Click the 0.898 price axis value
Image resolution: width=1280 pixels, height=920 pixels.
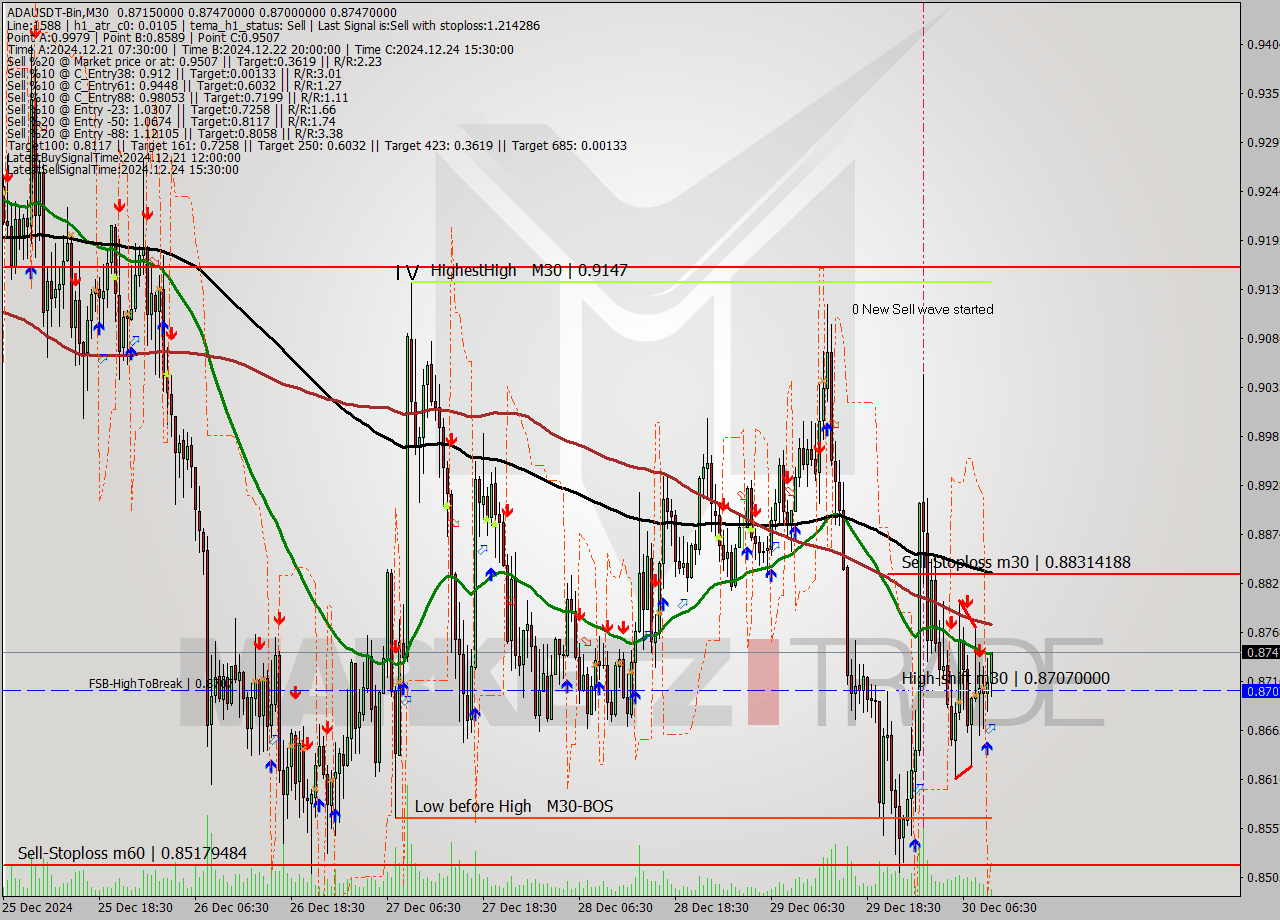[1262, 436]
